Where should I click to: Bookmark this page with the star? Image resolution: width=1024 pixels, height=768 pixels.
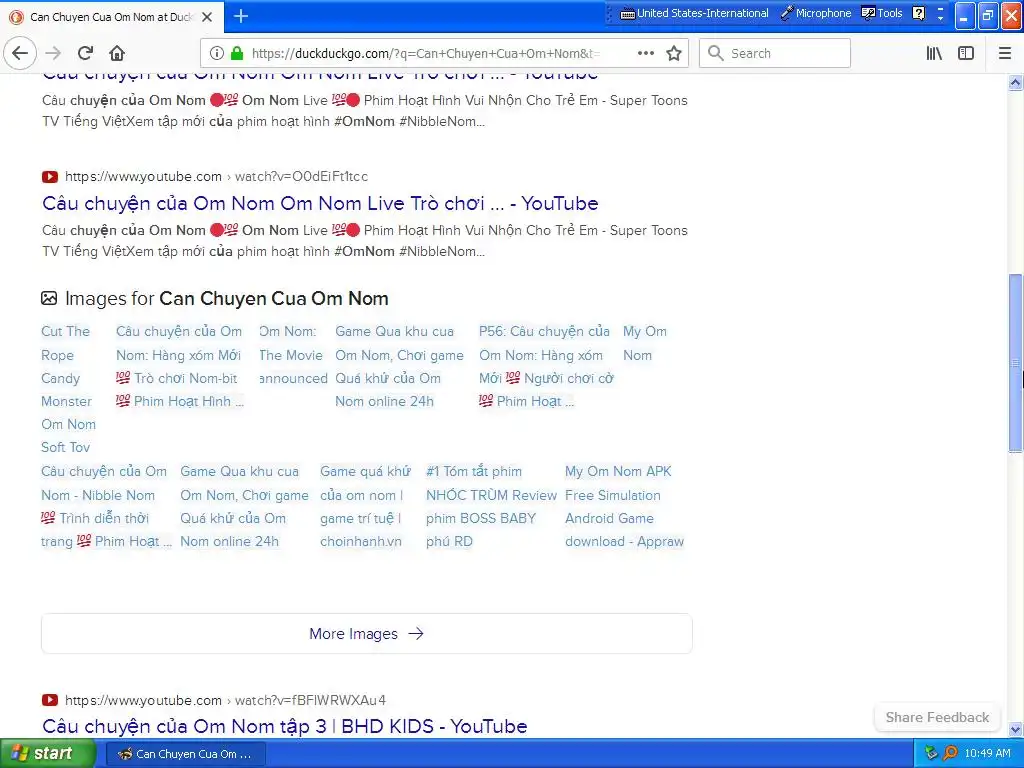pyautogui.click(x=674, y=53)
